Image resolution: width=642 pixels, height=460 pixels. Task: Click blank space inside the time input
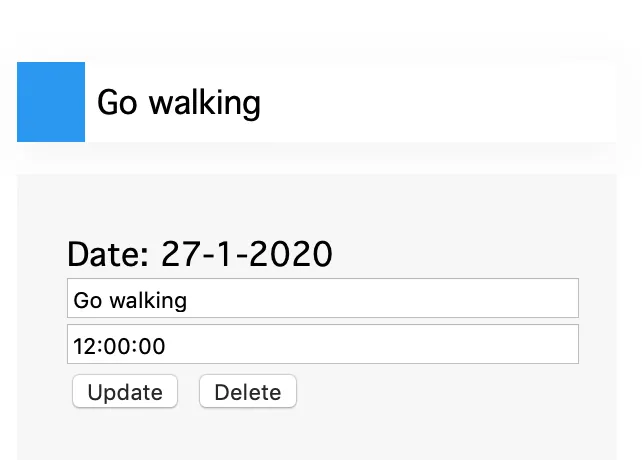(400, 345)
